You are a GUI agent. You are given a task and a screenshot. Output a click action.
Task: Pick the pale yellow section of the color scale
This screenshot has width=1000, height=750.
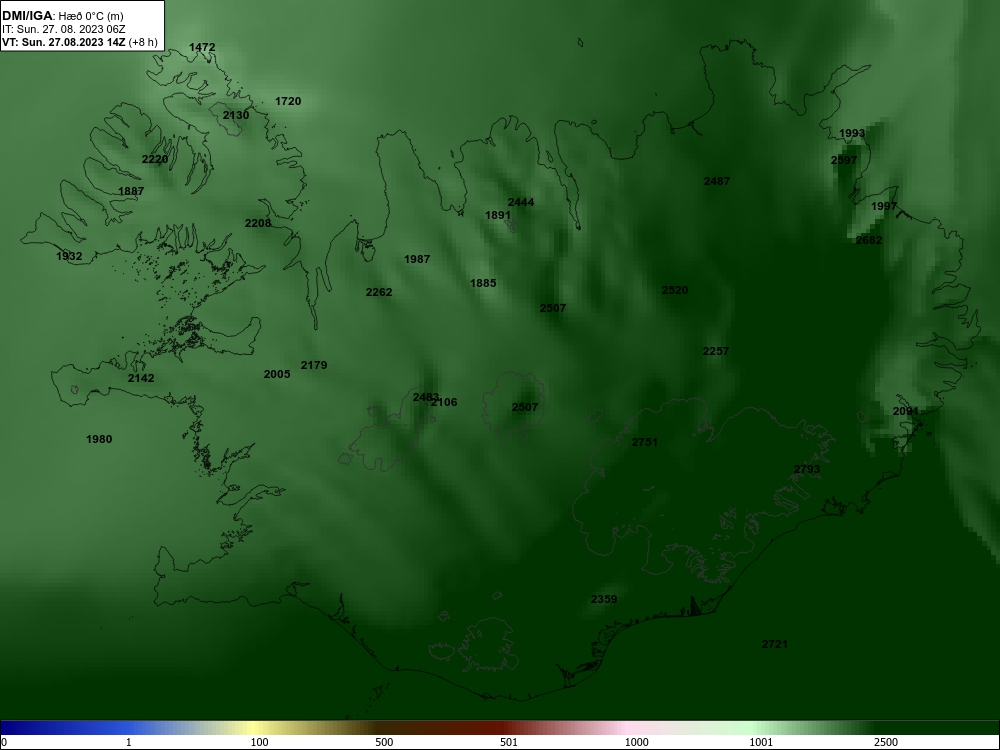[x=254, y=728]
